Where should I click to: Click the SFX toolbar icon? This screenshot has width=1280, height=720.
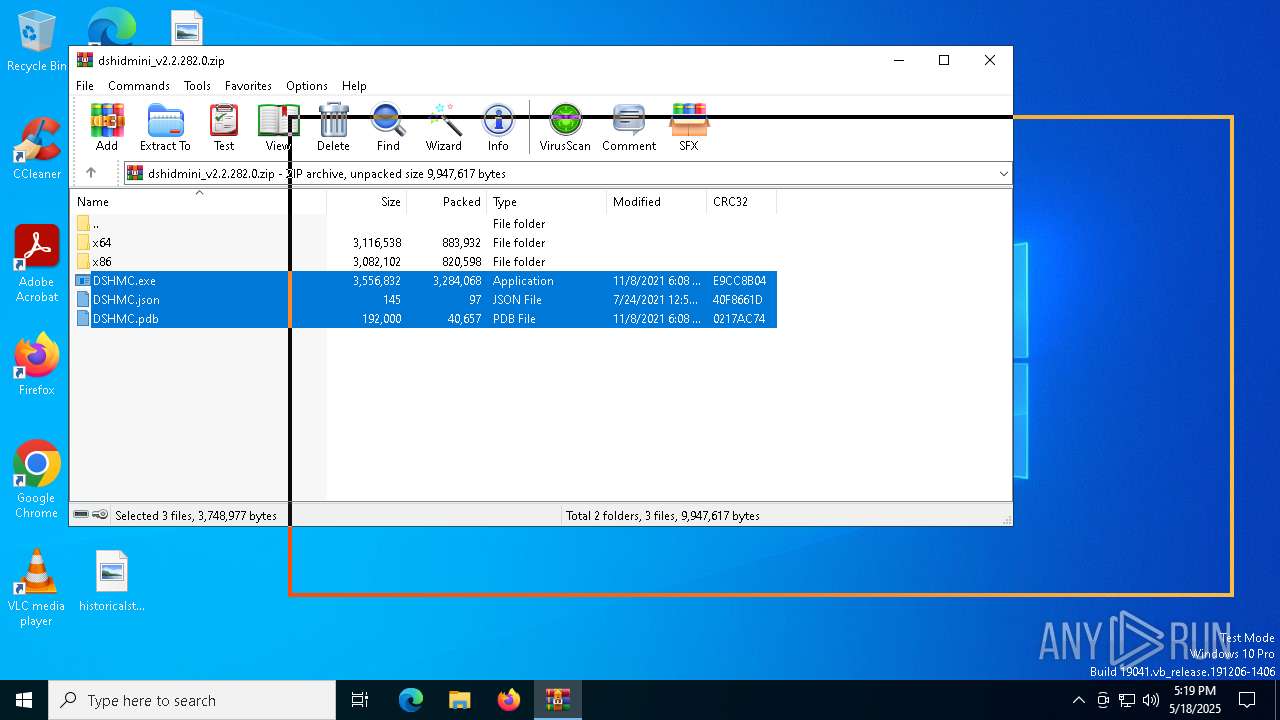(689, 127)
